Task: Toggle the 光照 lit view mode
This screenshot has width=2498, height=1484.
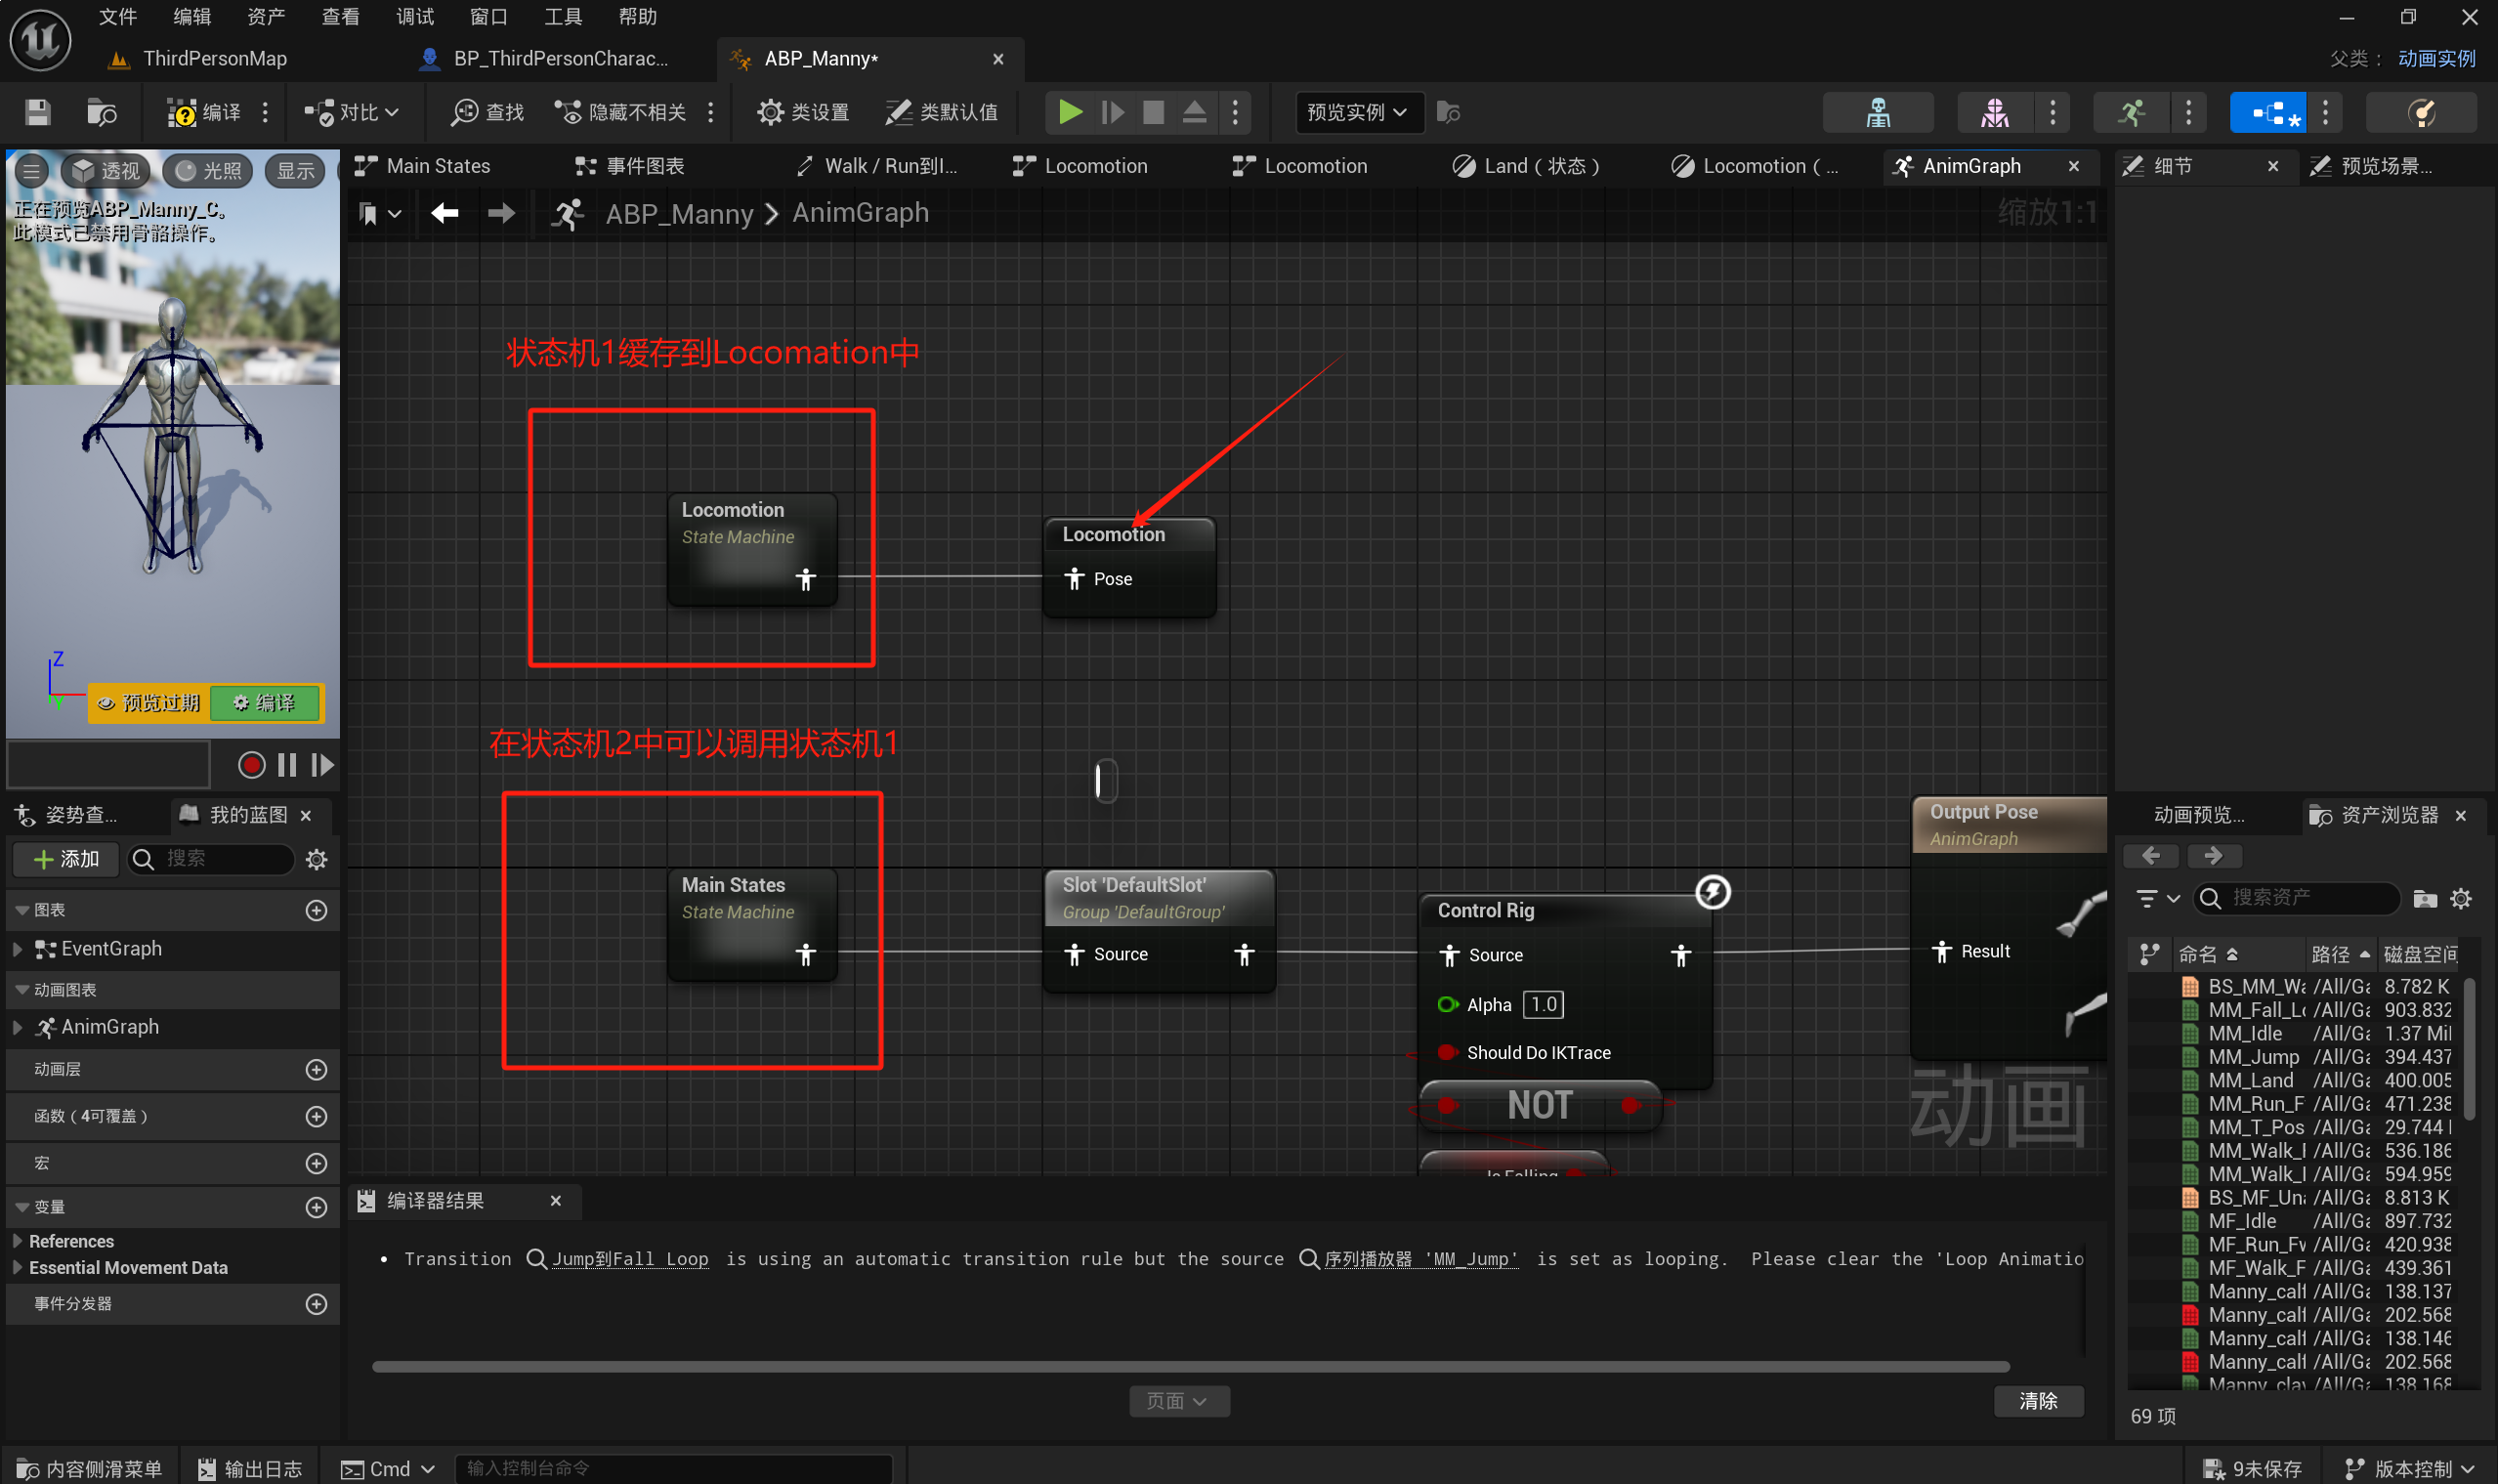Action: [208, 171]
